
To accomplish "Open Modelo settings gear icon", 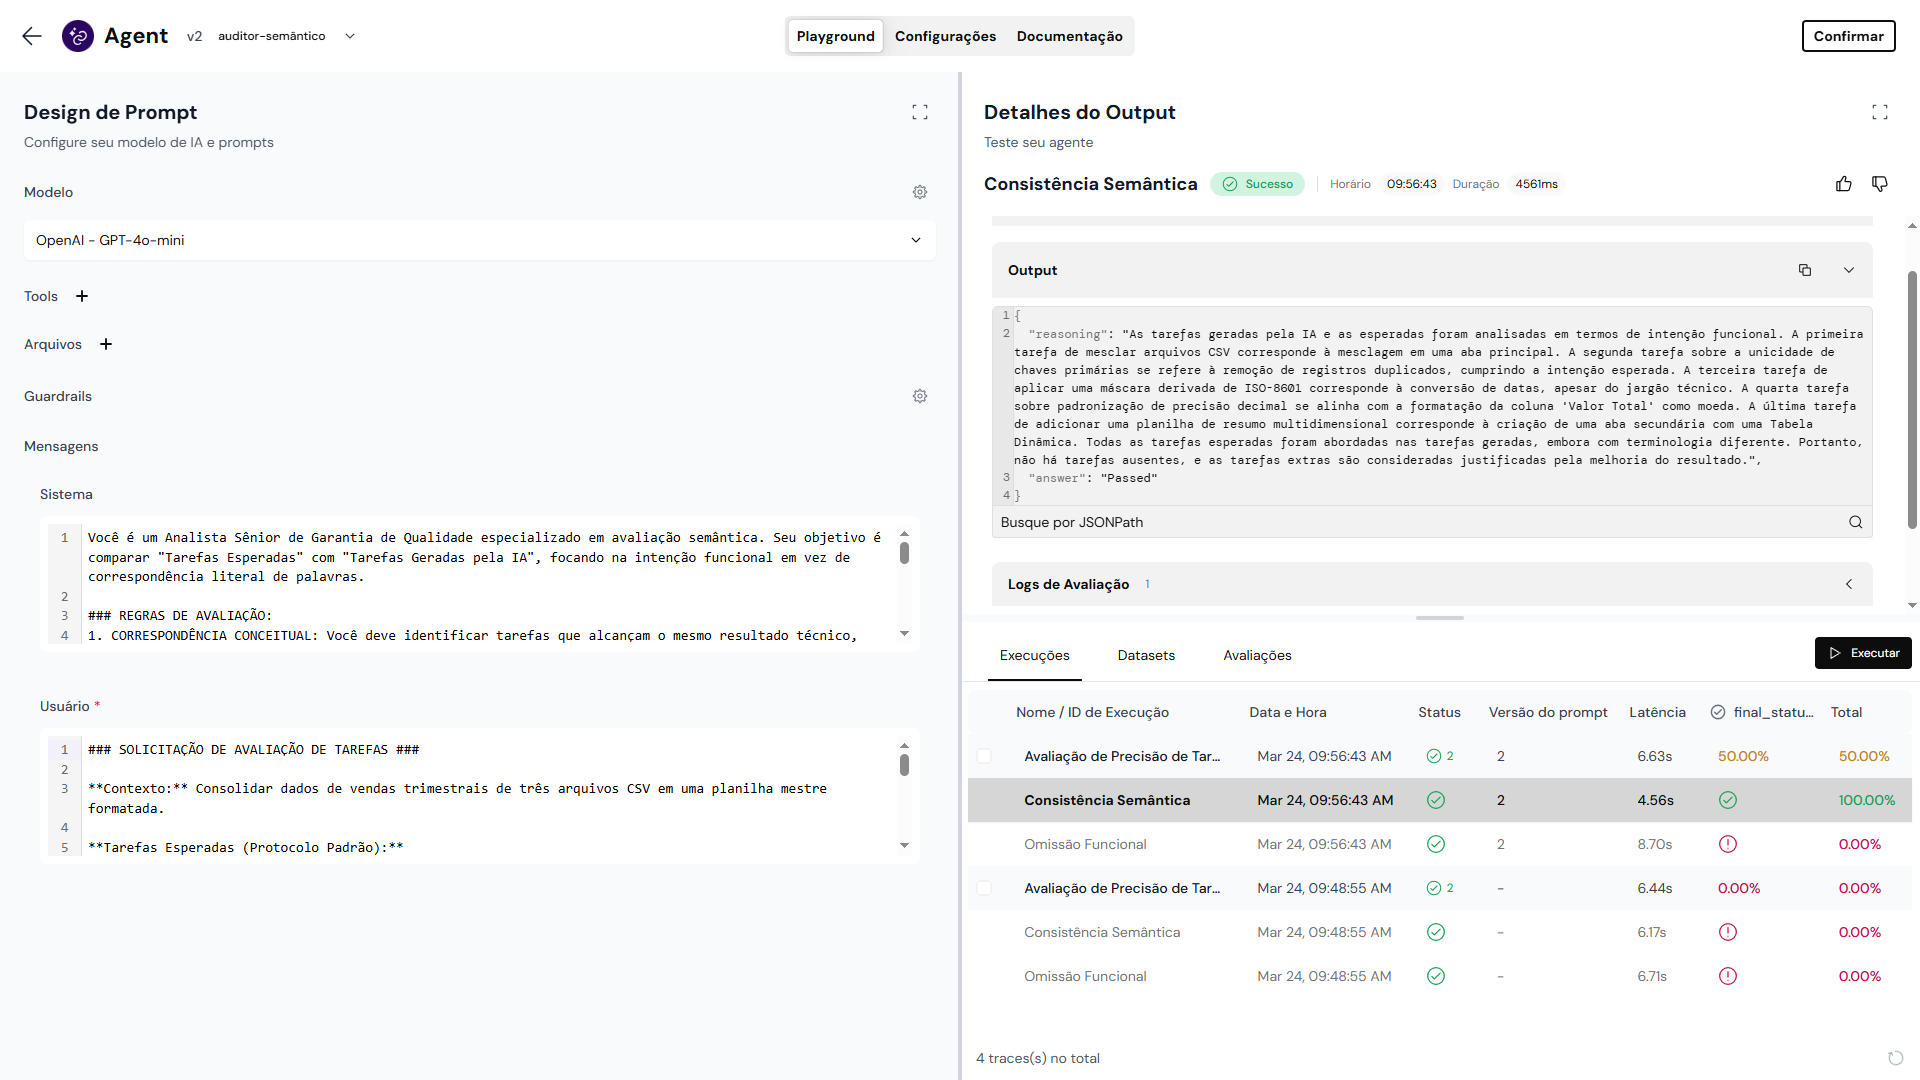I will click(919, 192).
